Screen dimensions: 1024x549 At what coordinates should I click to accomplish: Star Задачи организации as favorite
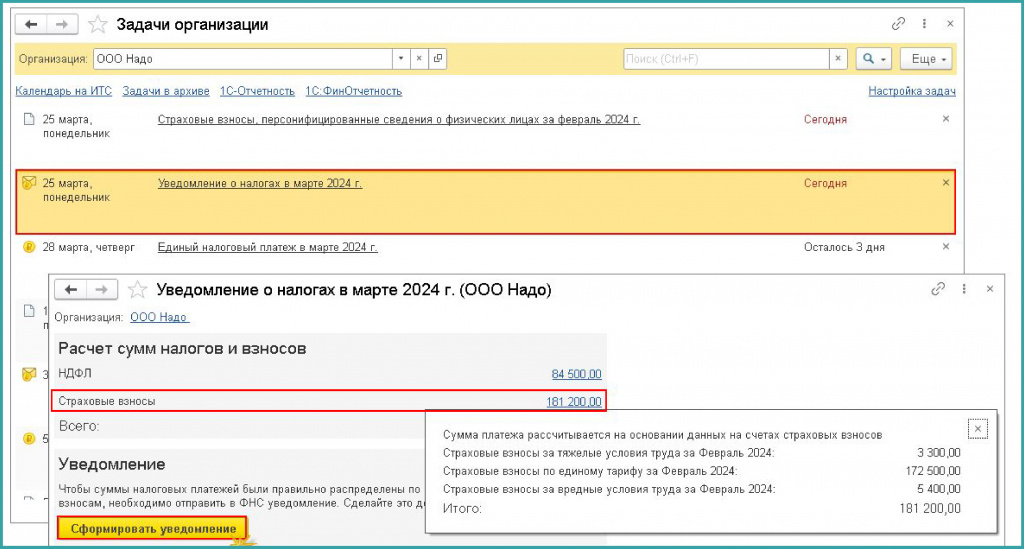click(x=98, y=25)
